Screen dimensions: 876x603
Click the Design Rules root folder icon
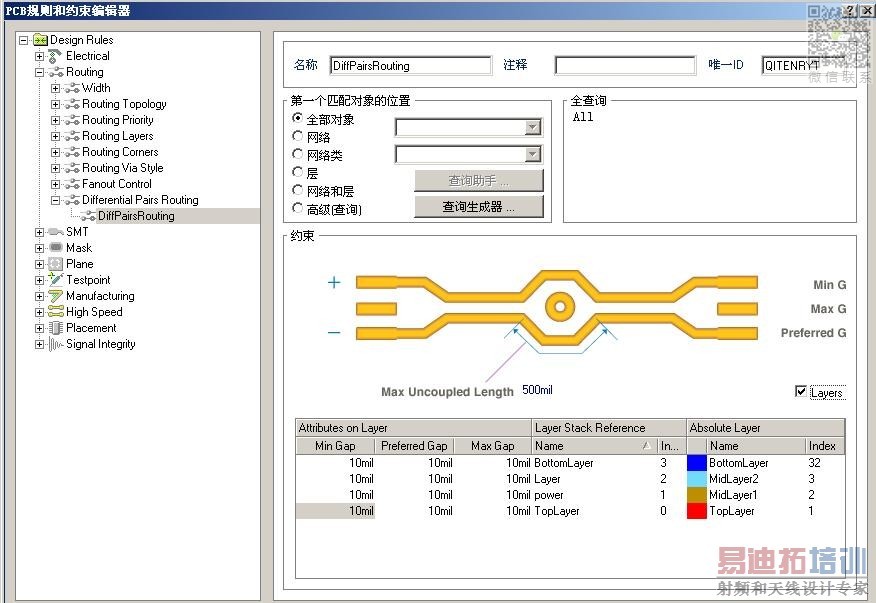[x=40, y=40]
